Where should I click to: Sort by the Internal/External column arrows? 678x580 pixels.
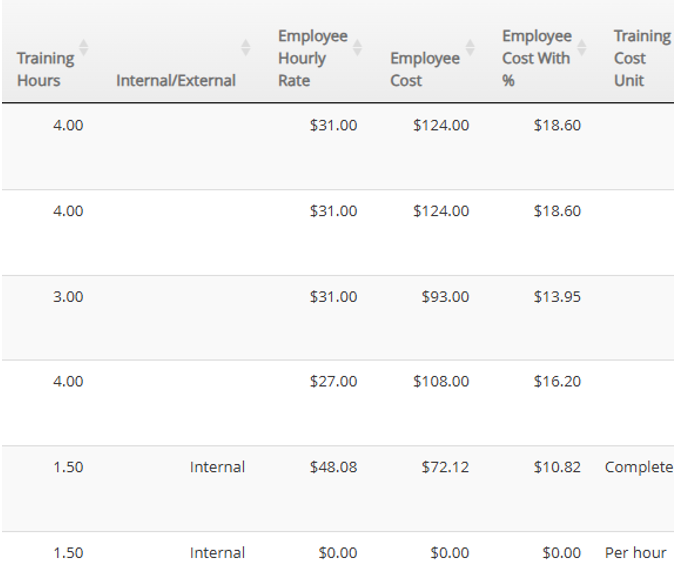coord(246,47)
